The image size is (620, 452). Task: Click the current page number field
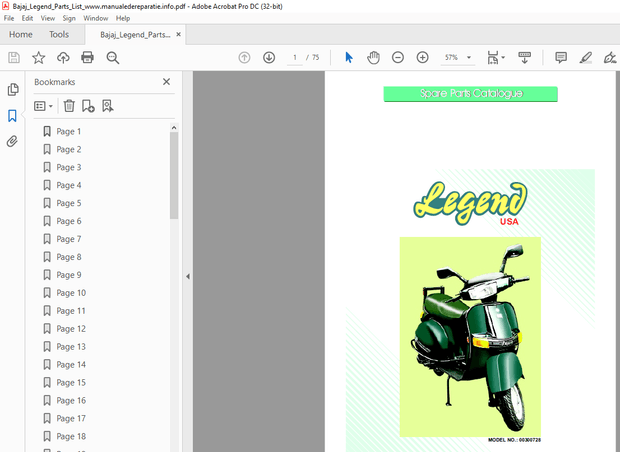pyautogui.click(x=295, y=58)
